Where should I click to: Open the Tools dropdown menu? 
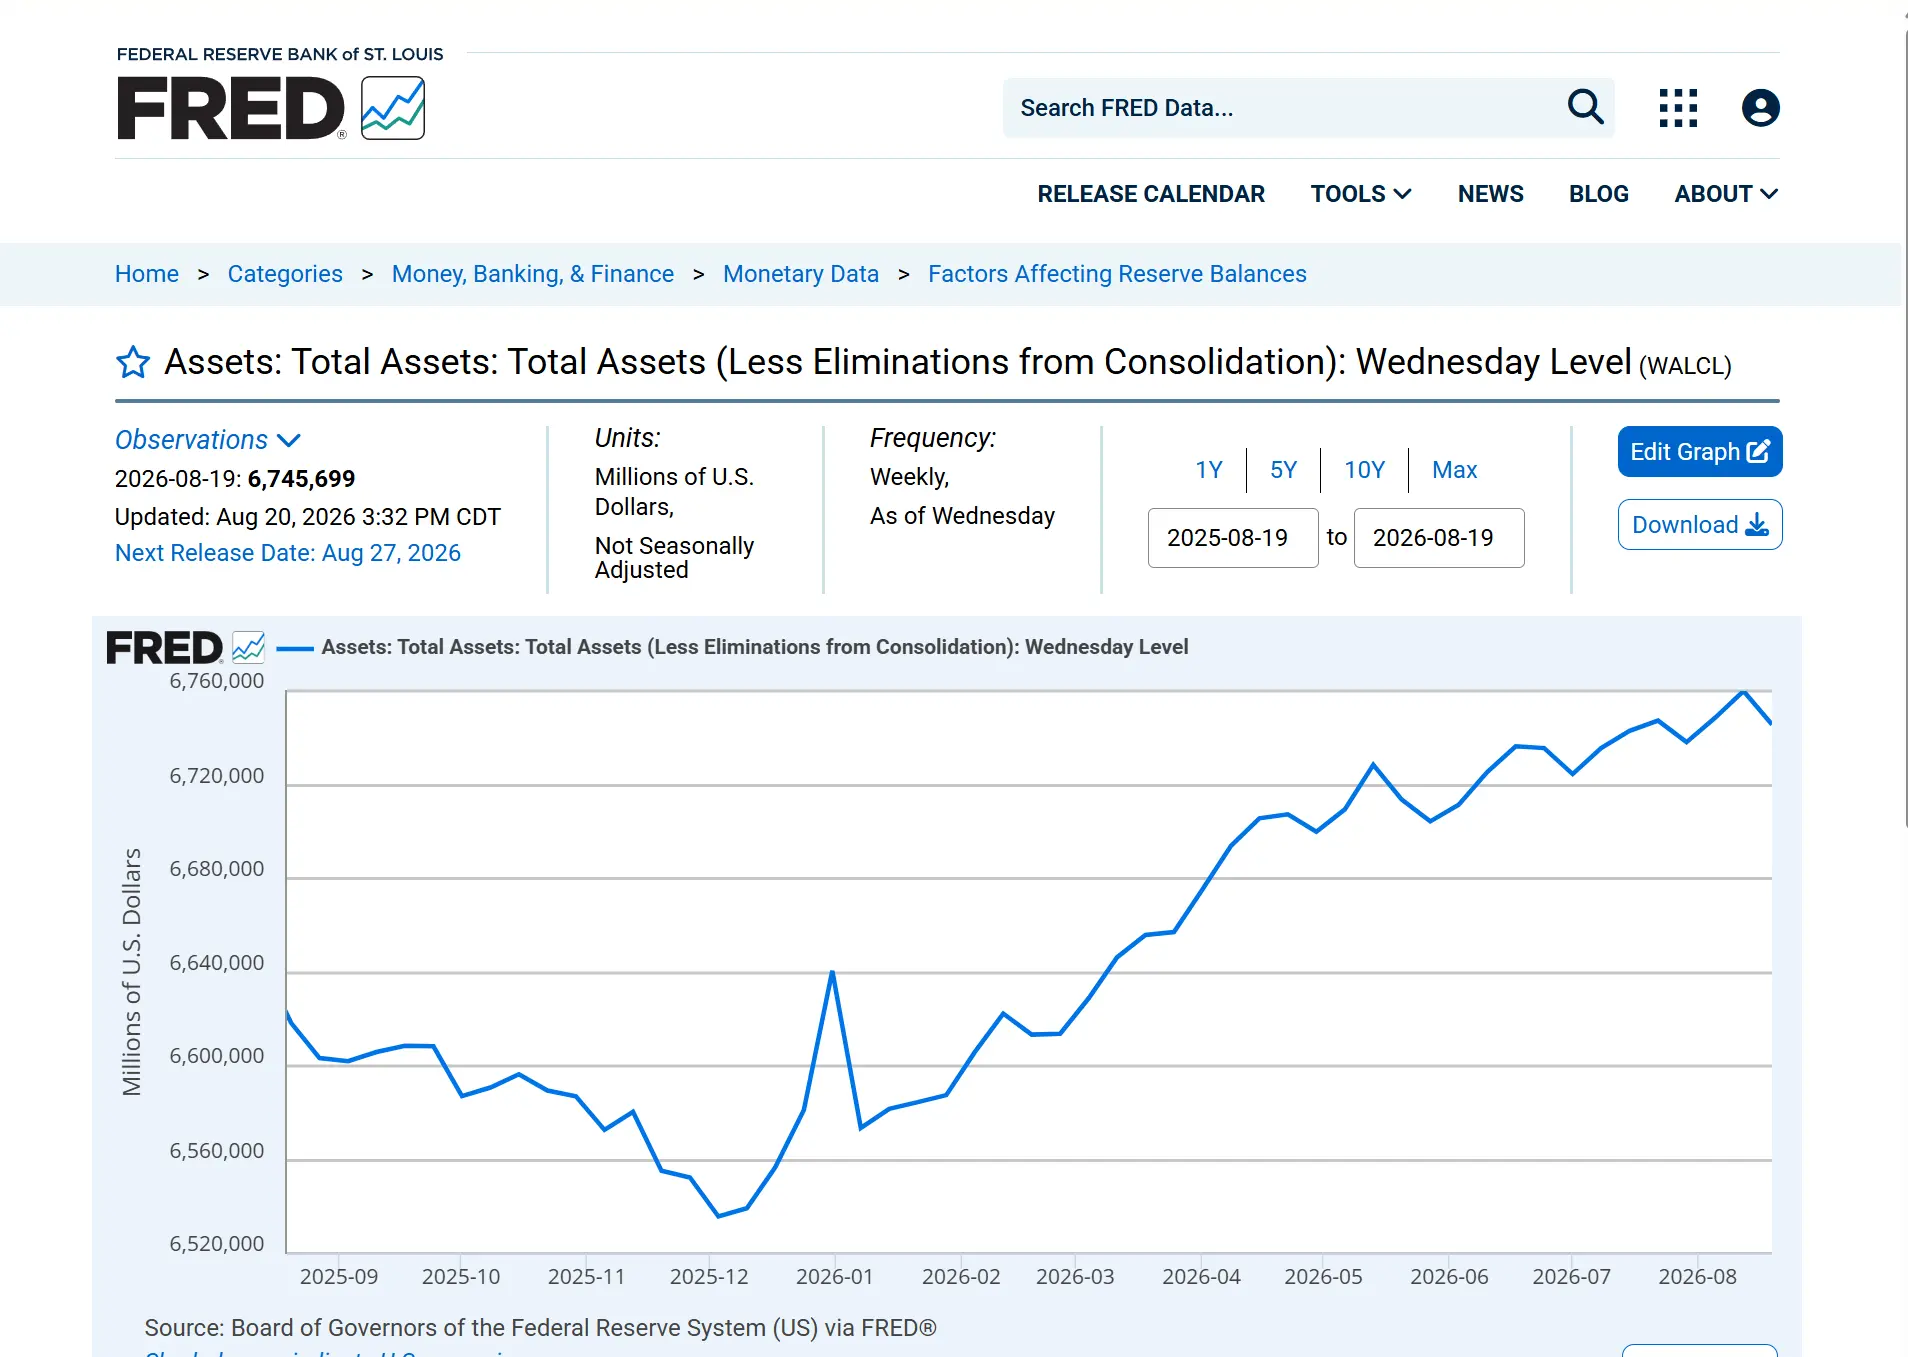[x=1361, y=194]
